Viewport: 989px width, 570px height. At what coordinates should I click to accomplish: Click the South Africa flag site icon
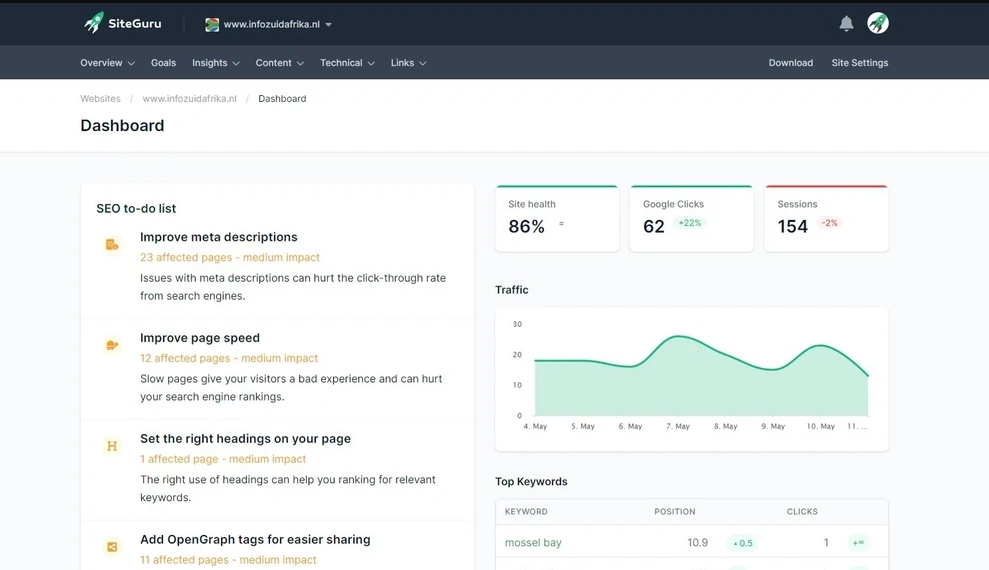pyautogui.click(x=212, y=24)
